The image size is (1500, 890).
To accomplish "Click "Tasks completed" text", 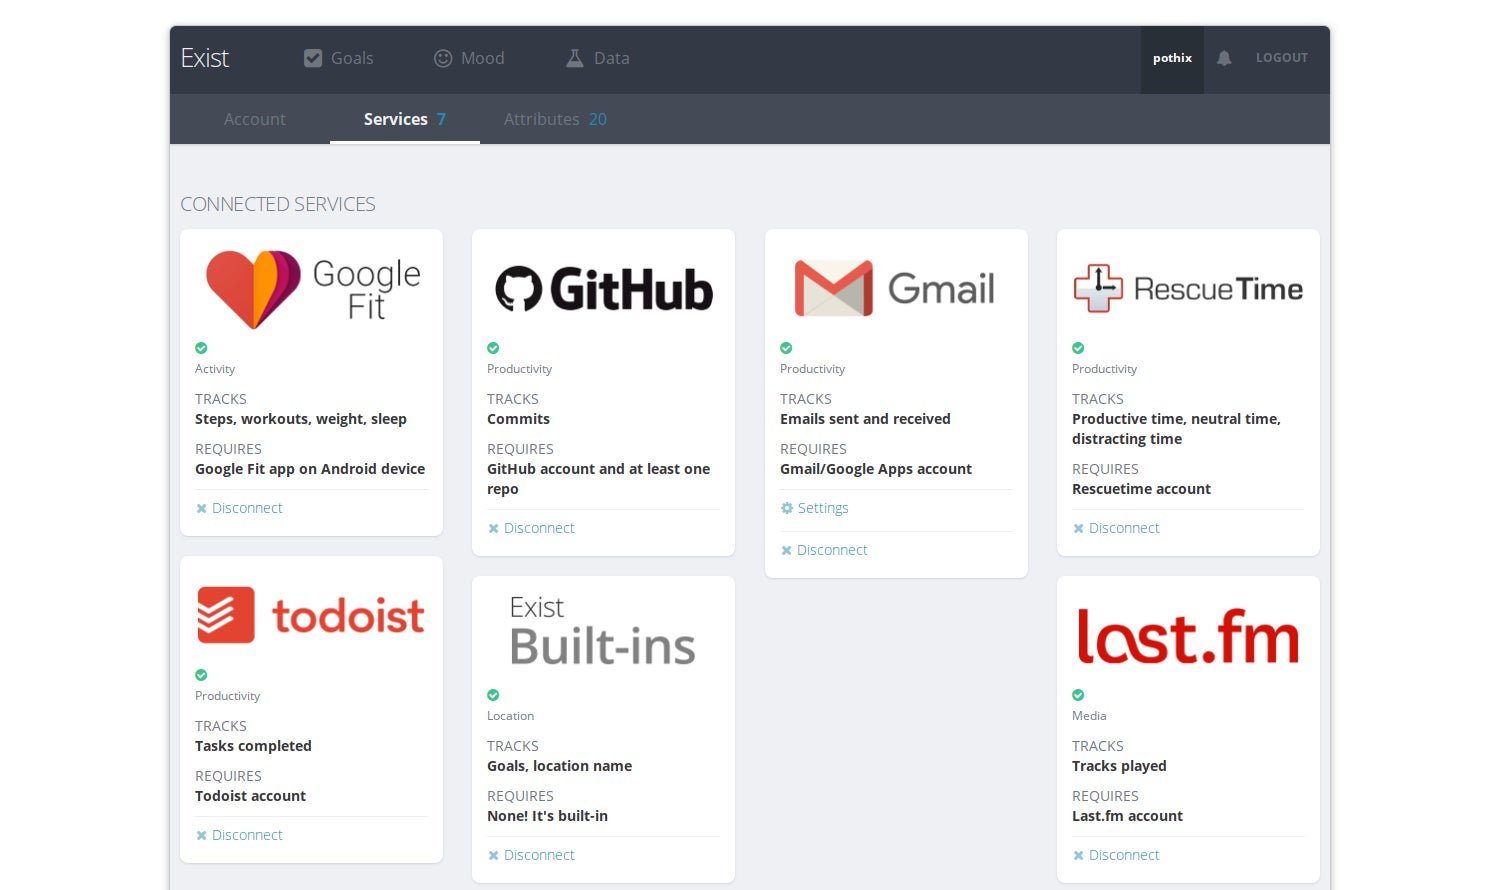I will tap(253, 746).
